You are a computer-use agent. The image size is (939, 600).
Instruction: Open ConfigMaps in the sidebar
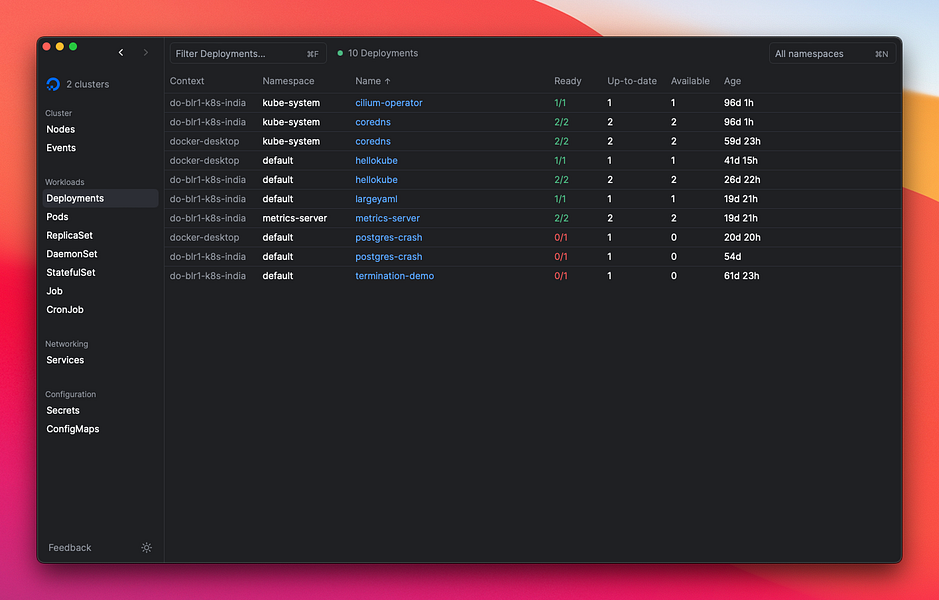click(72, 429)
